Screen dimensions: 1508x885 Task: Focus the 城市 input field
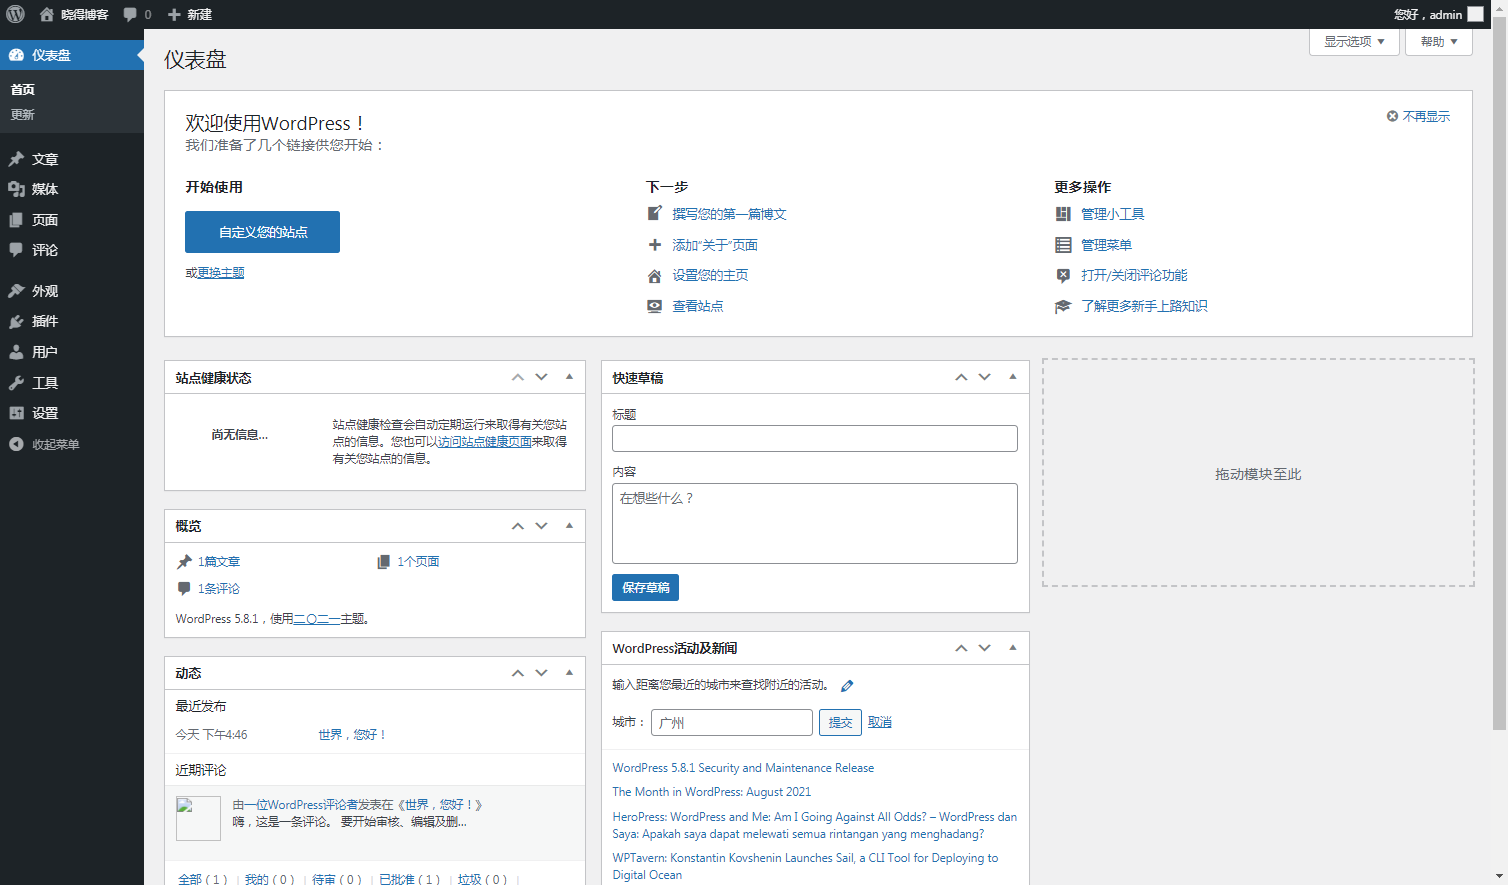pyautogui.click(x=732, y=722)
